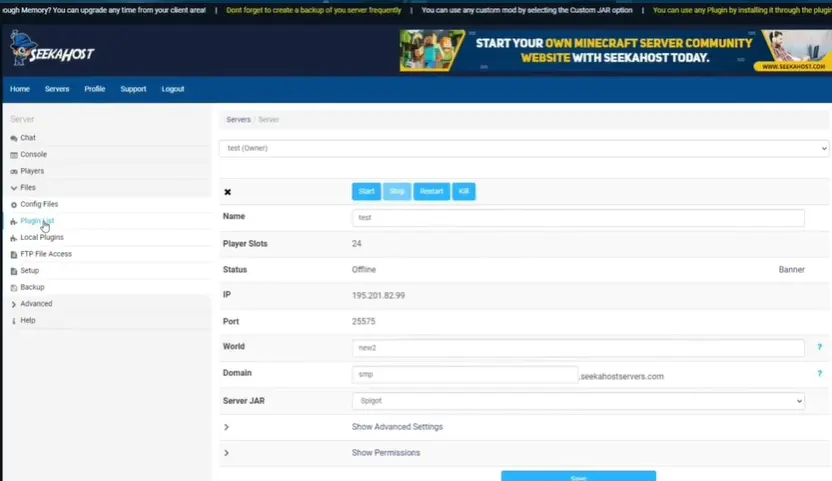The image size is (832, 481).
Task: Open the Banner link in Status row
Action: [x=792, y=270]
